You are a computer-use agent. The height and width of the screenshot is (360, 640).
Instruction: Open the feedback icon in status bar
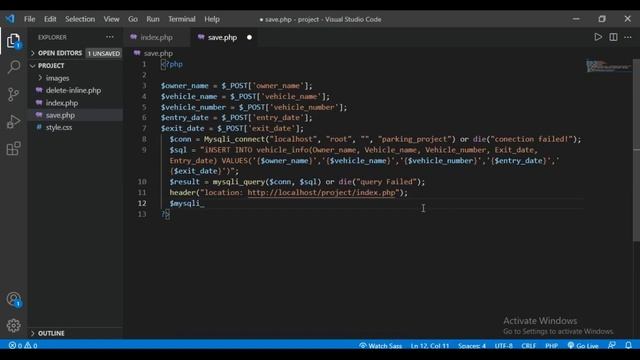[x=611, y=345]
